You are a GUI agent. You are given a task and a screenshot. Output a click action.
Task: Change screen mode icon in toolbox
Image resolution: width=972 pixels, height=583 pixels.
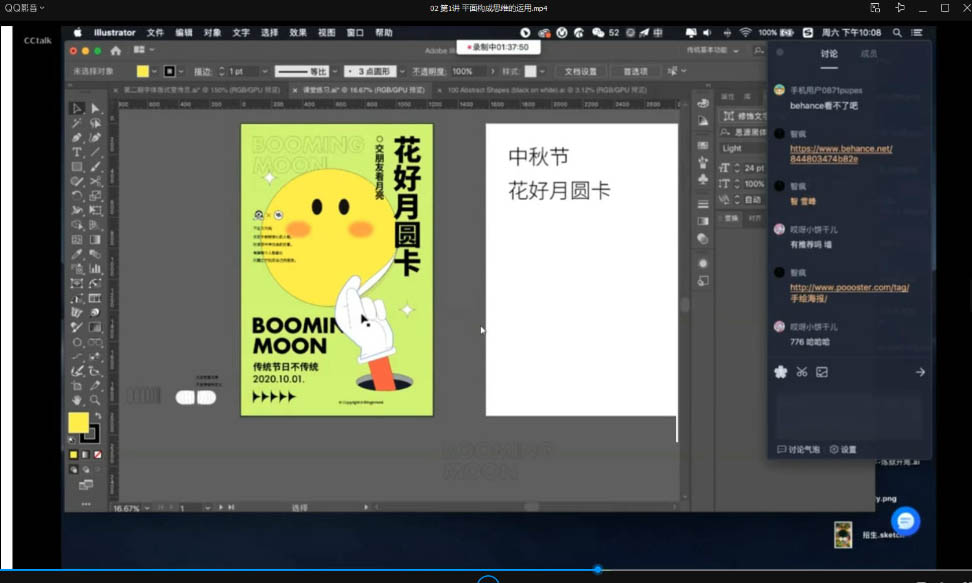click(x=86, y=485)
